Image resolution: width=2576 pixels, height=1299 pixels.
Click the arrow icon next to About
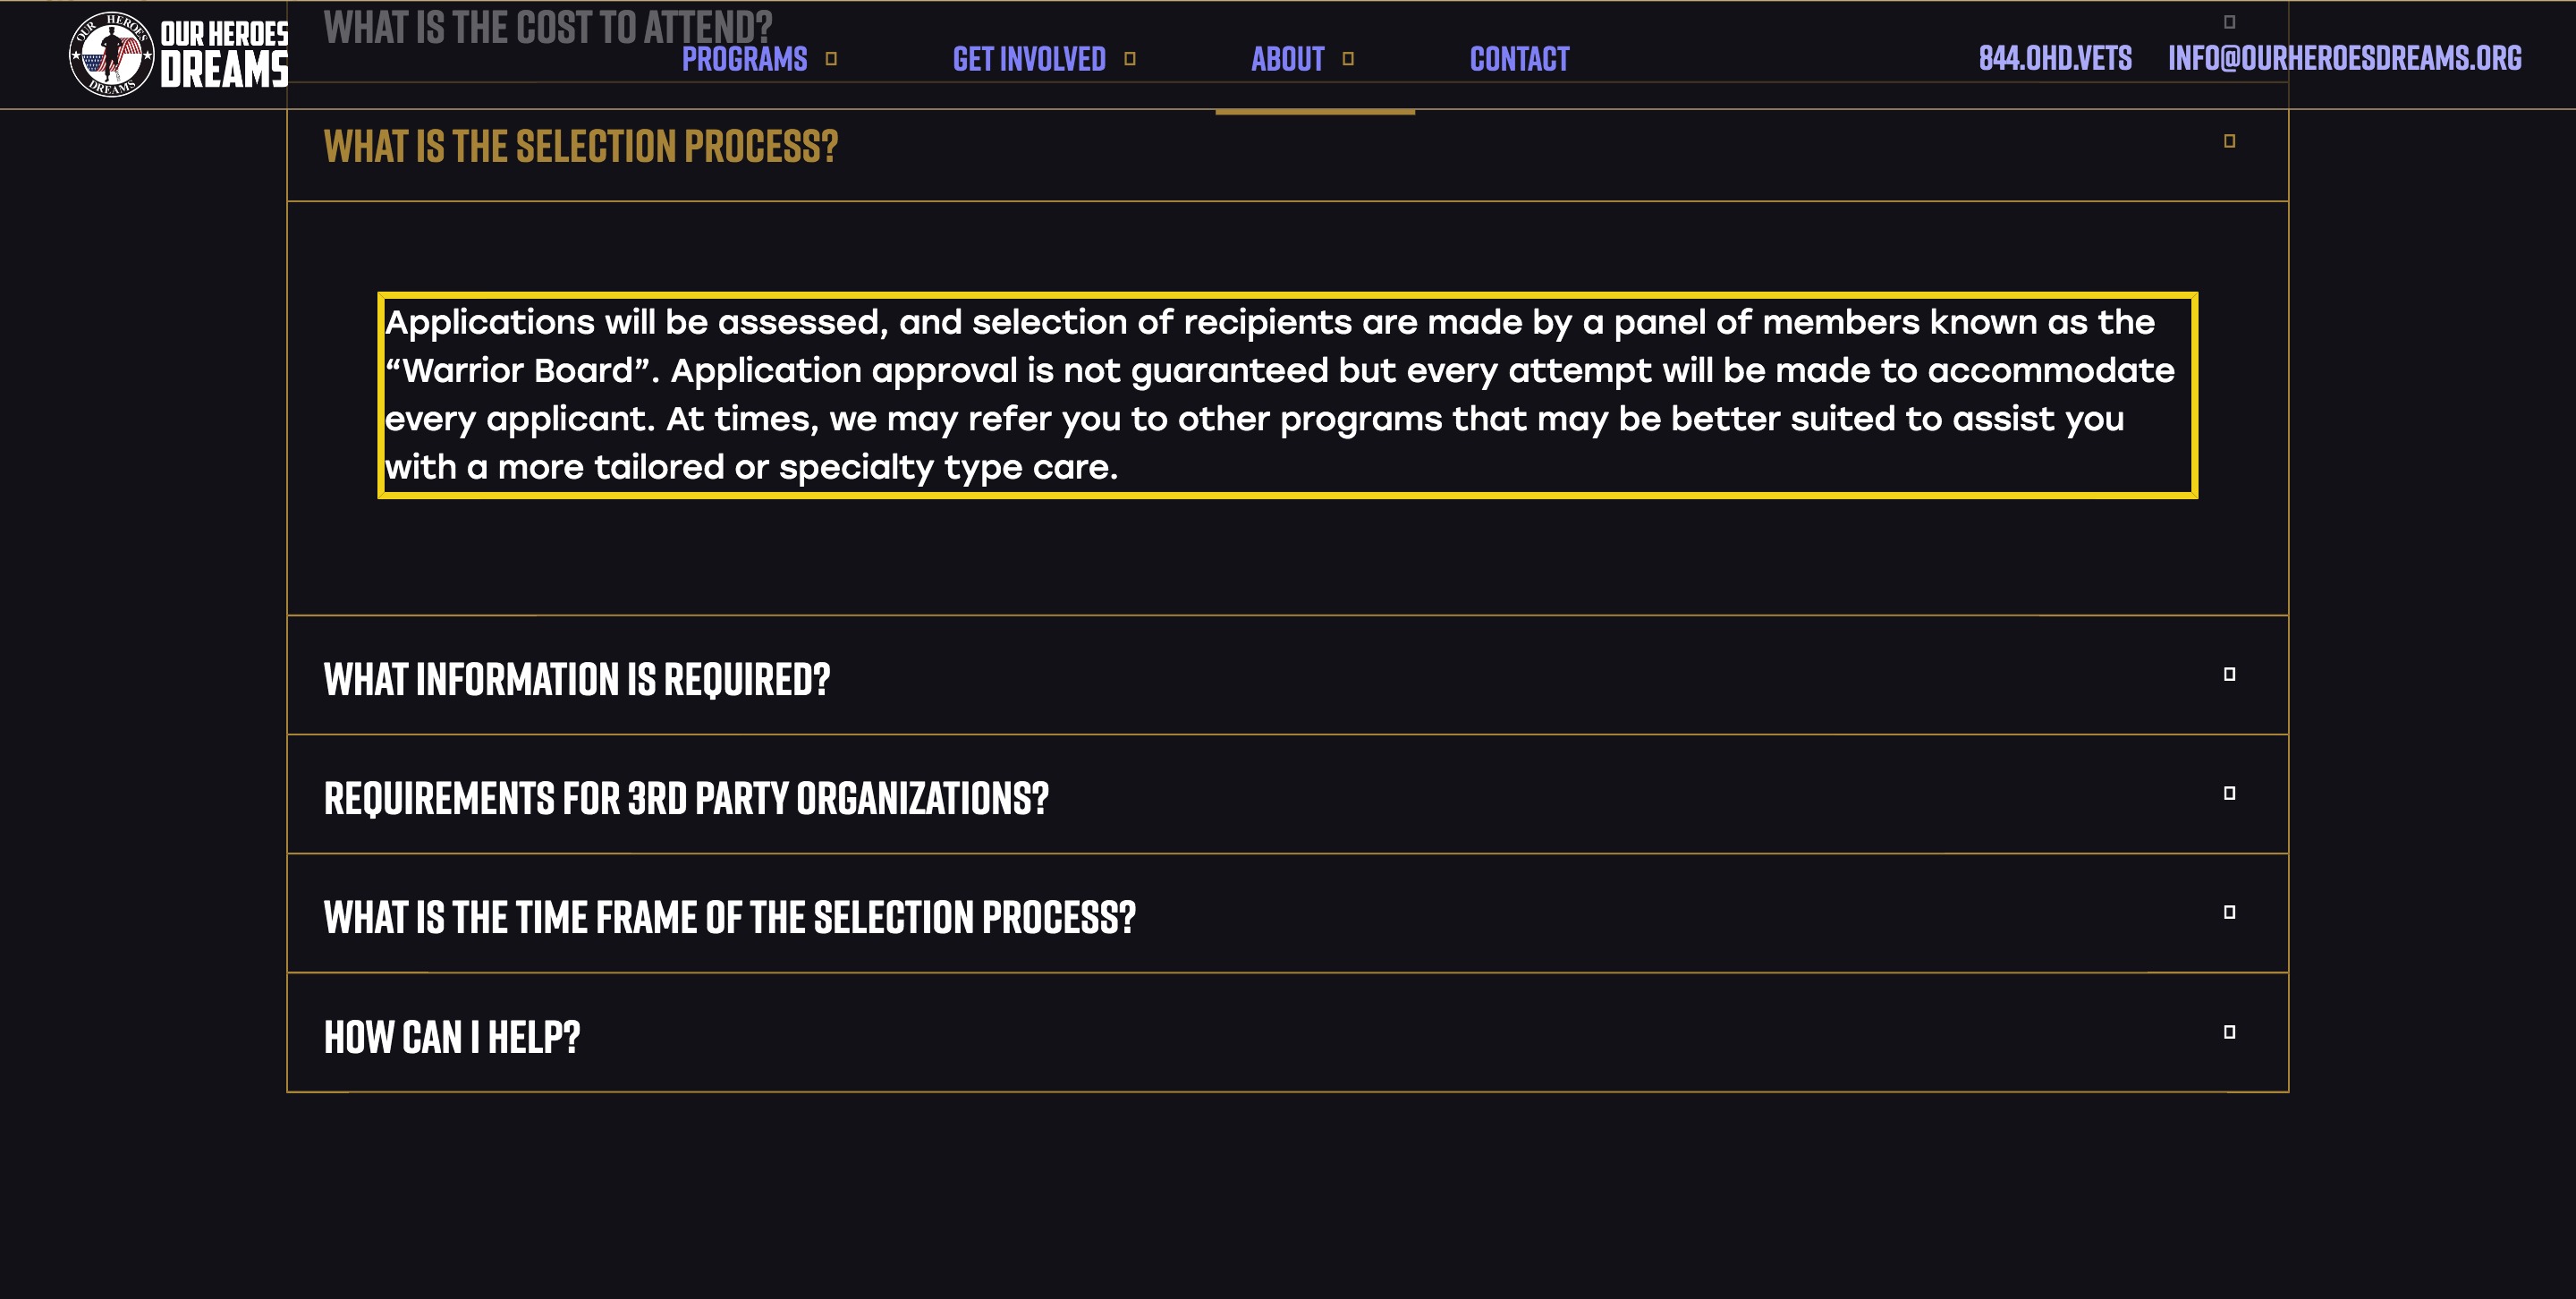coord(1348,59)
